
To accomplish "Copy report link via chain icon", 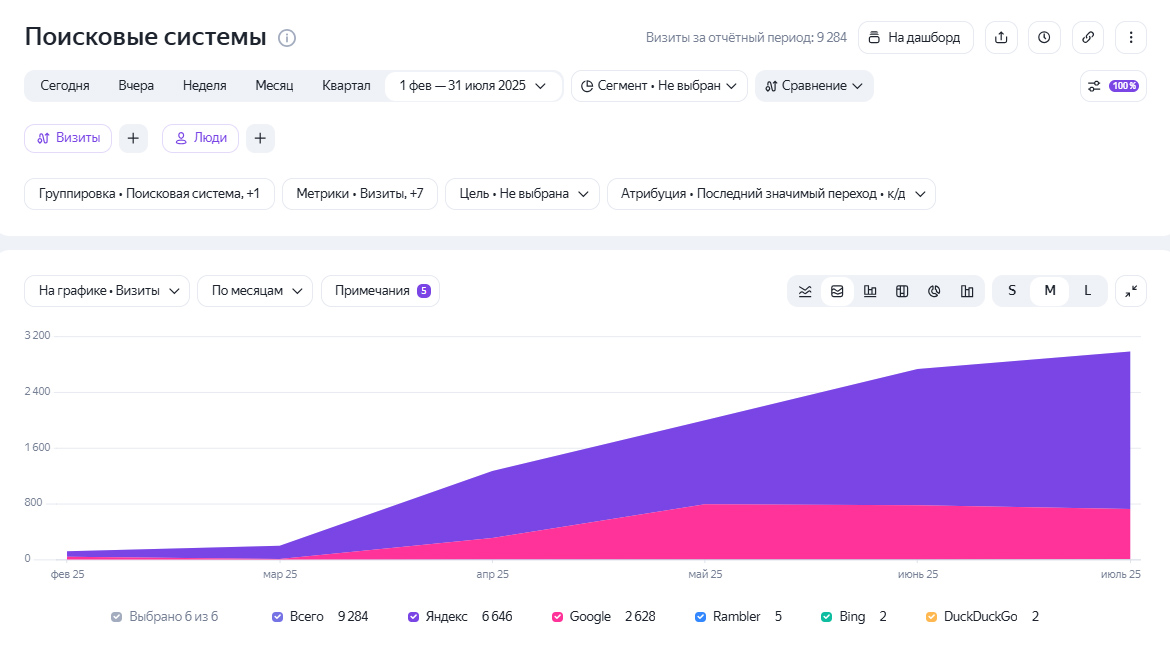I will (1088, 37).
